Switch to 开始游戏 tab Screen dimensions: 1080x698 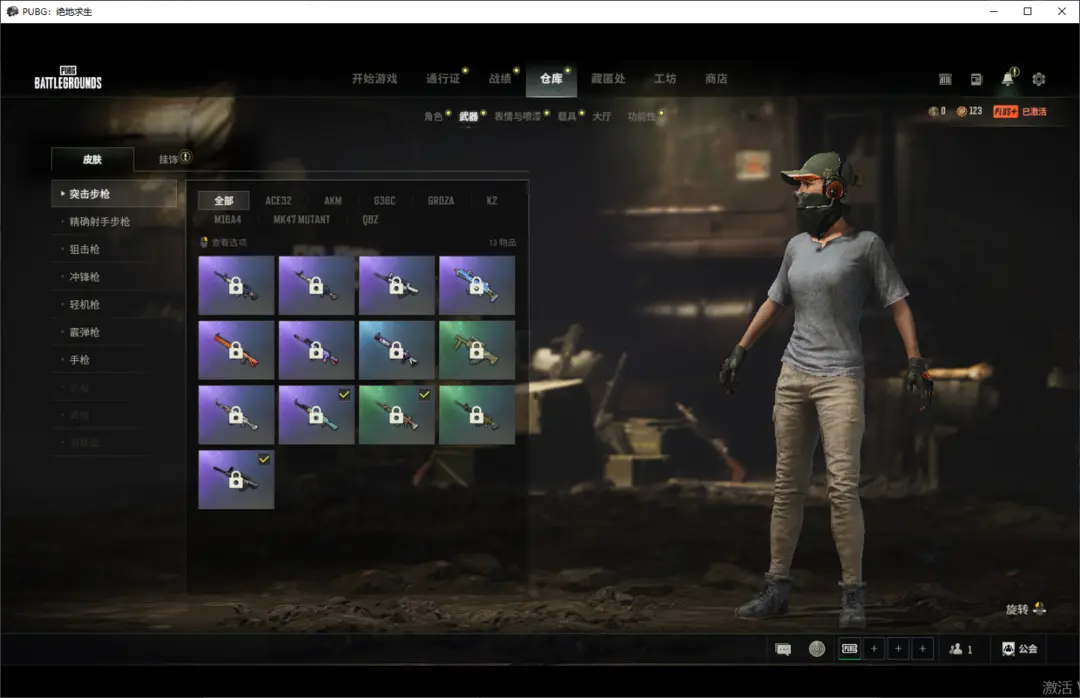point(375,79)
